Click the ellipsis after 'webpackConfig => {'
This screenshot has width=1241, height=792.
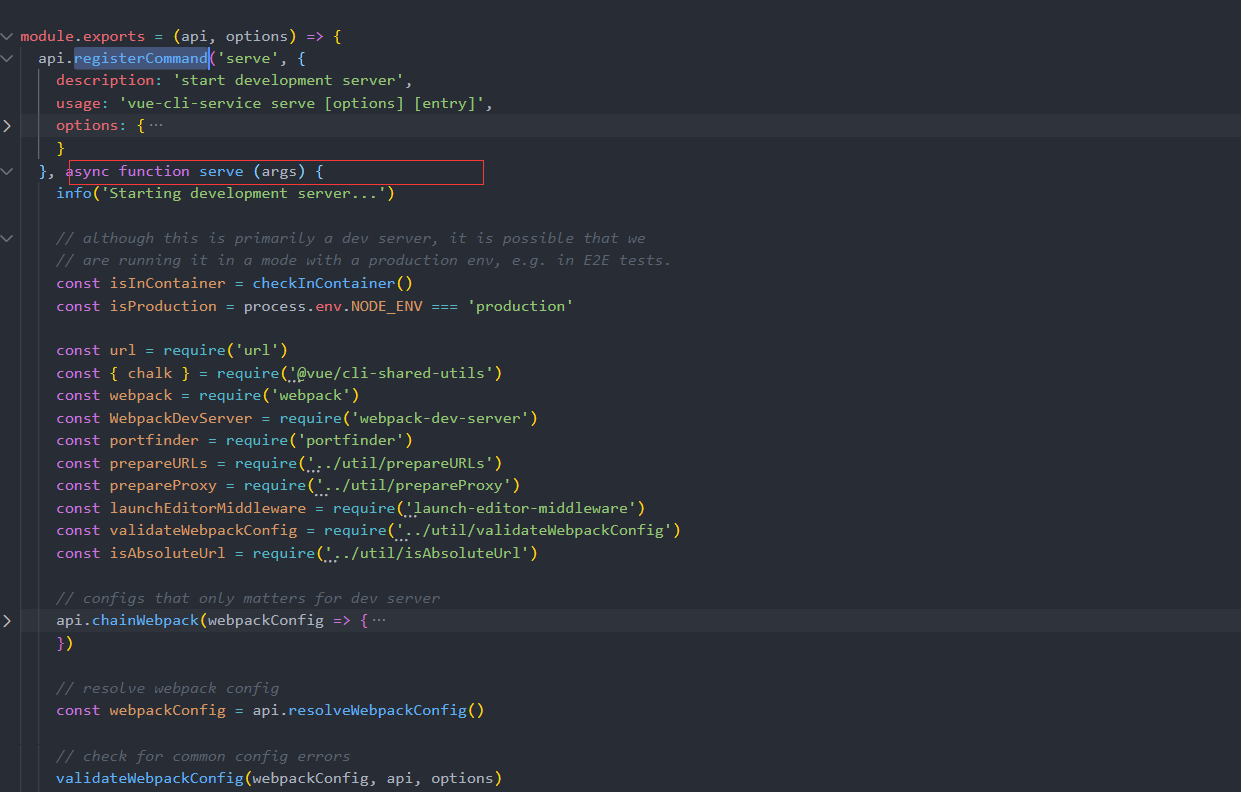click(378, 621)
